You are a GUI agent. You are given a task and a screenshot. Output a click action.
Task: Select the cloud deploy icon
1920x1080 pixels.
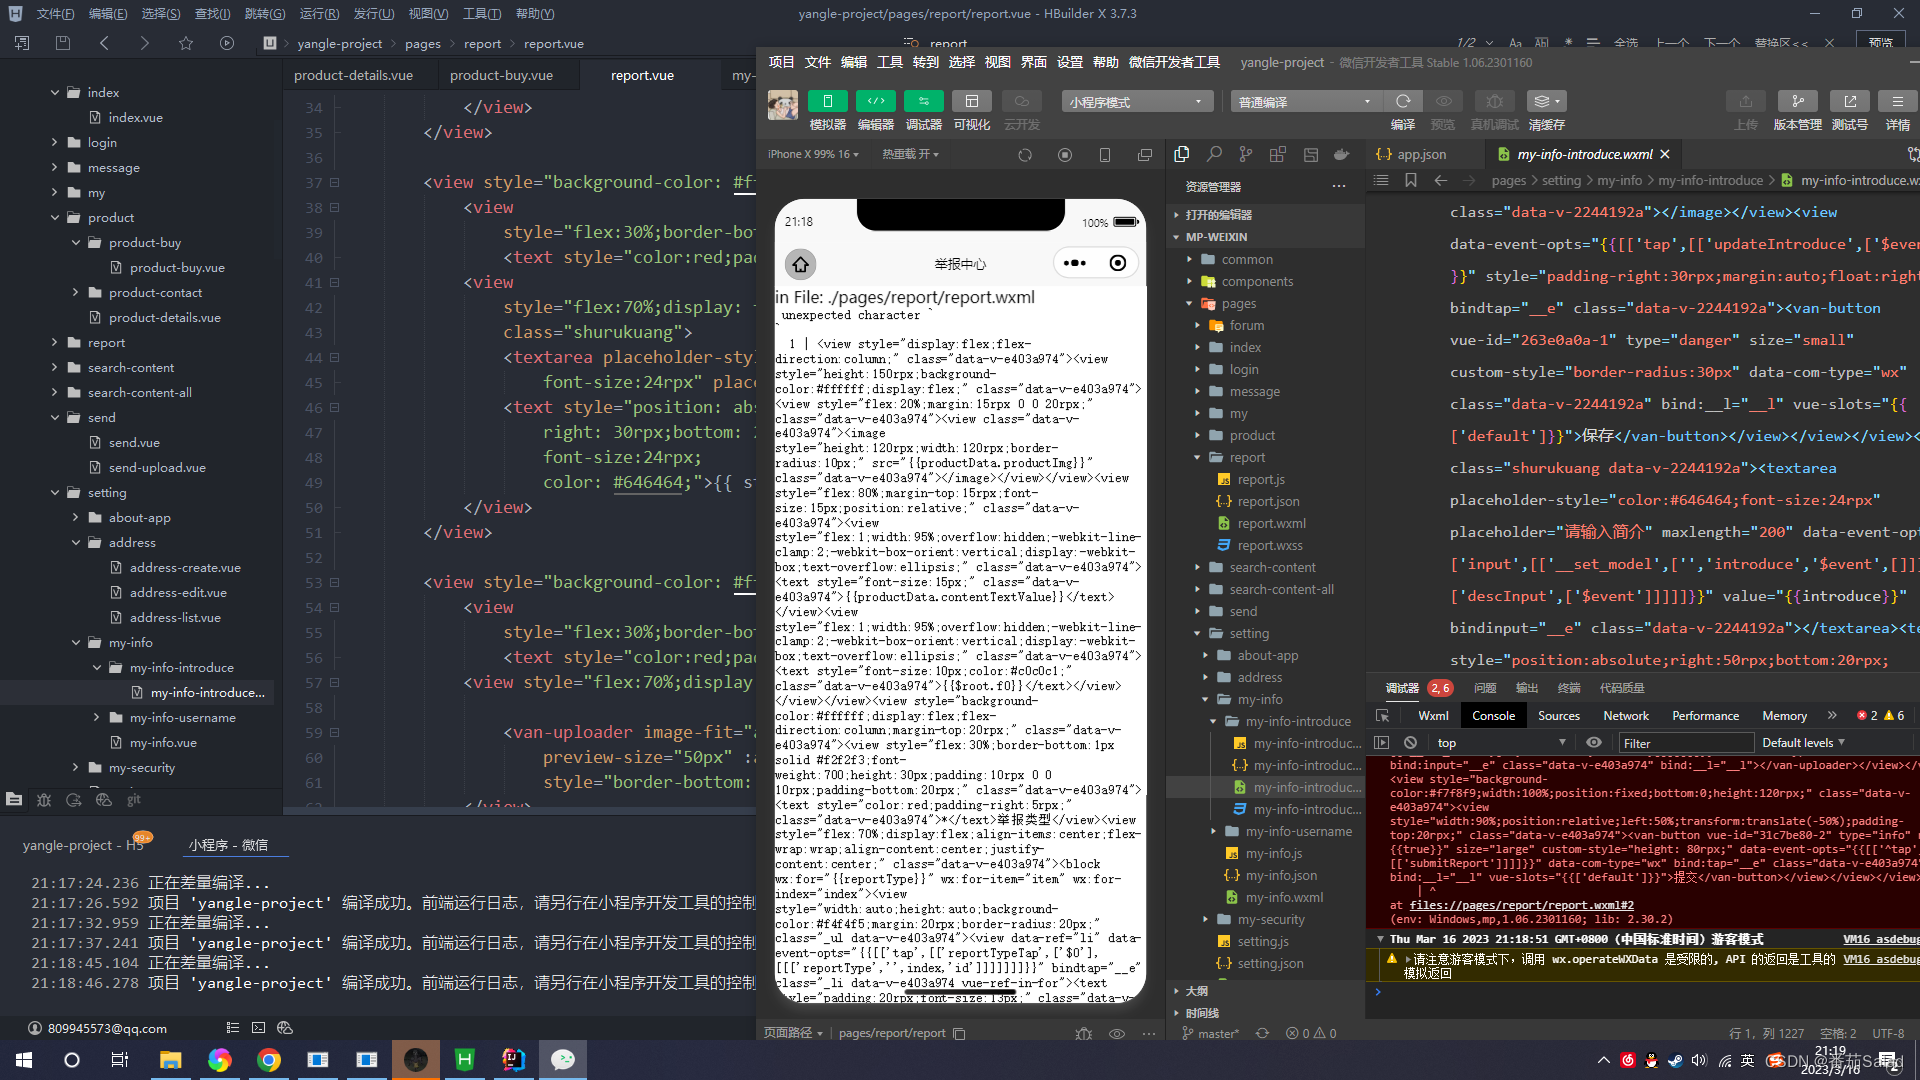pos(1022,102)
